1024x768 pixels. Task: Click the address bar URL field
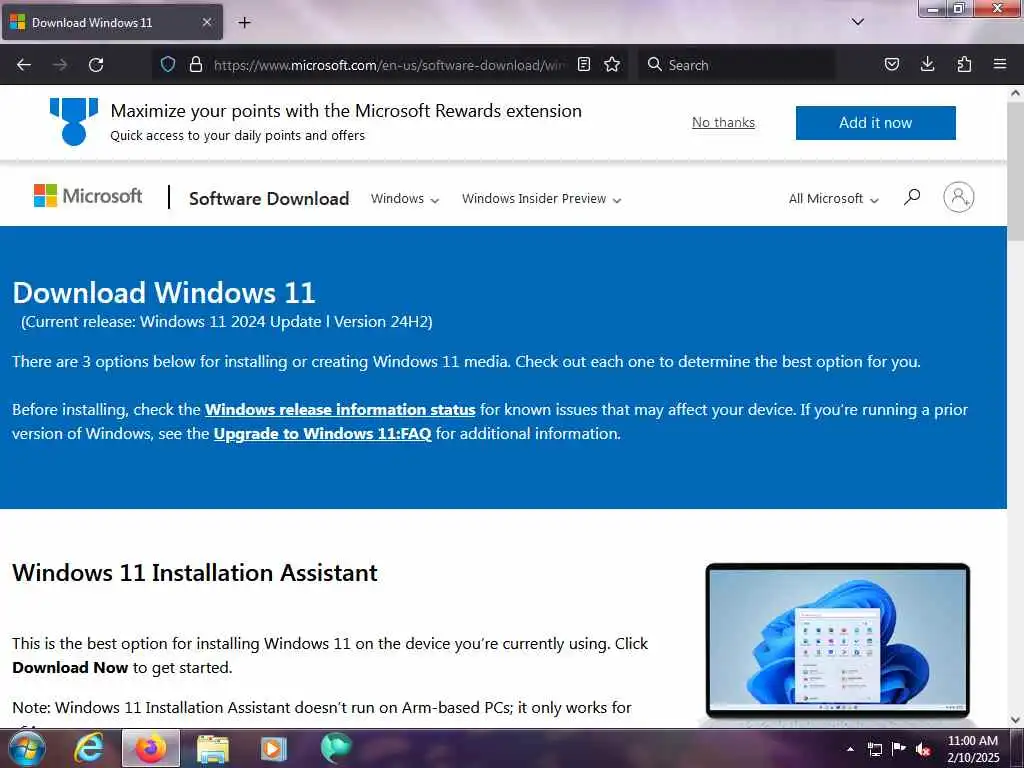coord(390,65)
